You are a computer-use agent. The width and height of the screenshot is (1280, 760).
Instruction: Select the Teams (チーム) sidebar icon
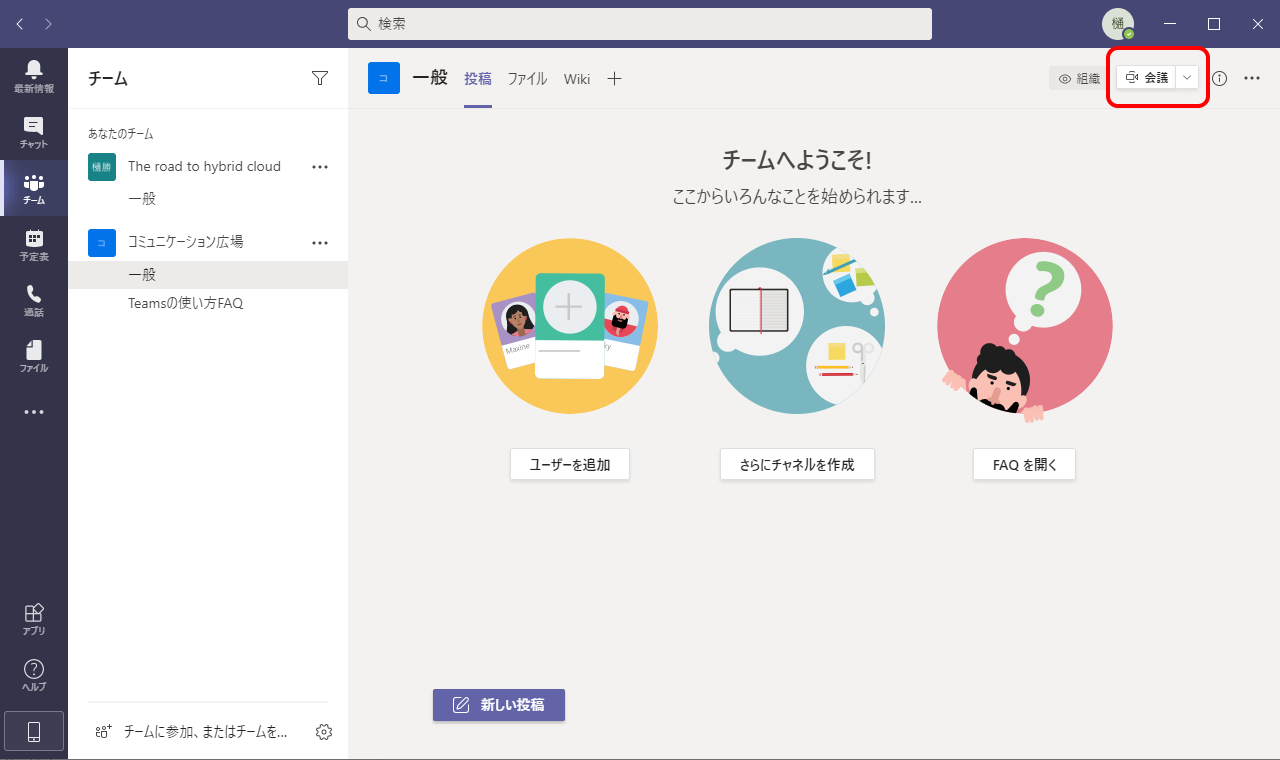[34, 188]
